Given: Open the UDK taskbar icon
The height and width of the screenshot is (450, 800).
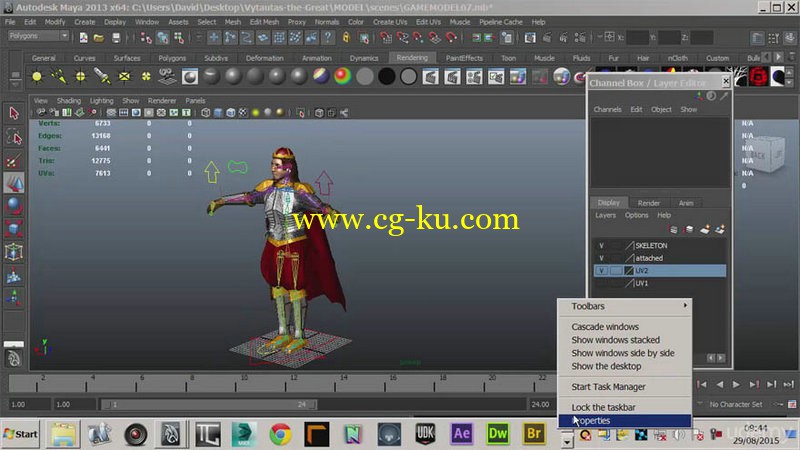Looking at the screenshot, I should click(425, 434).
